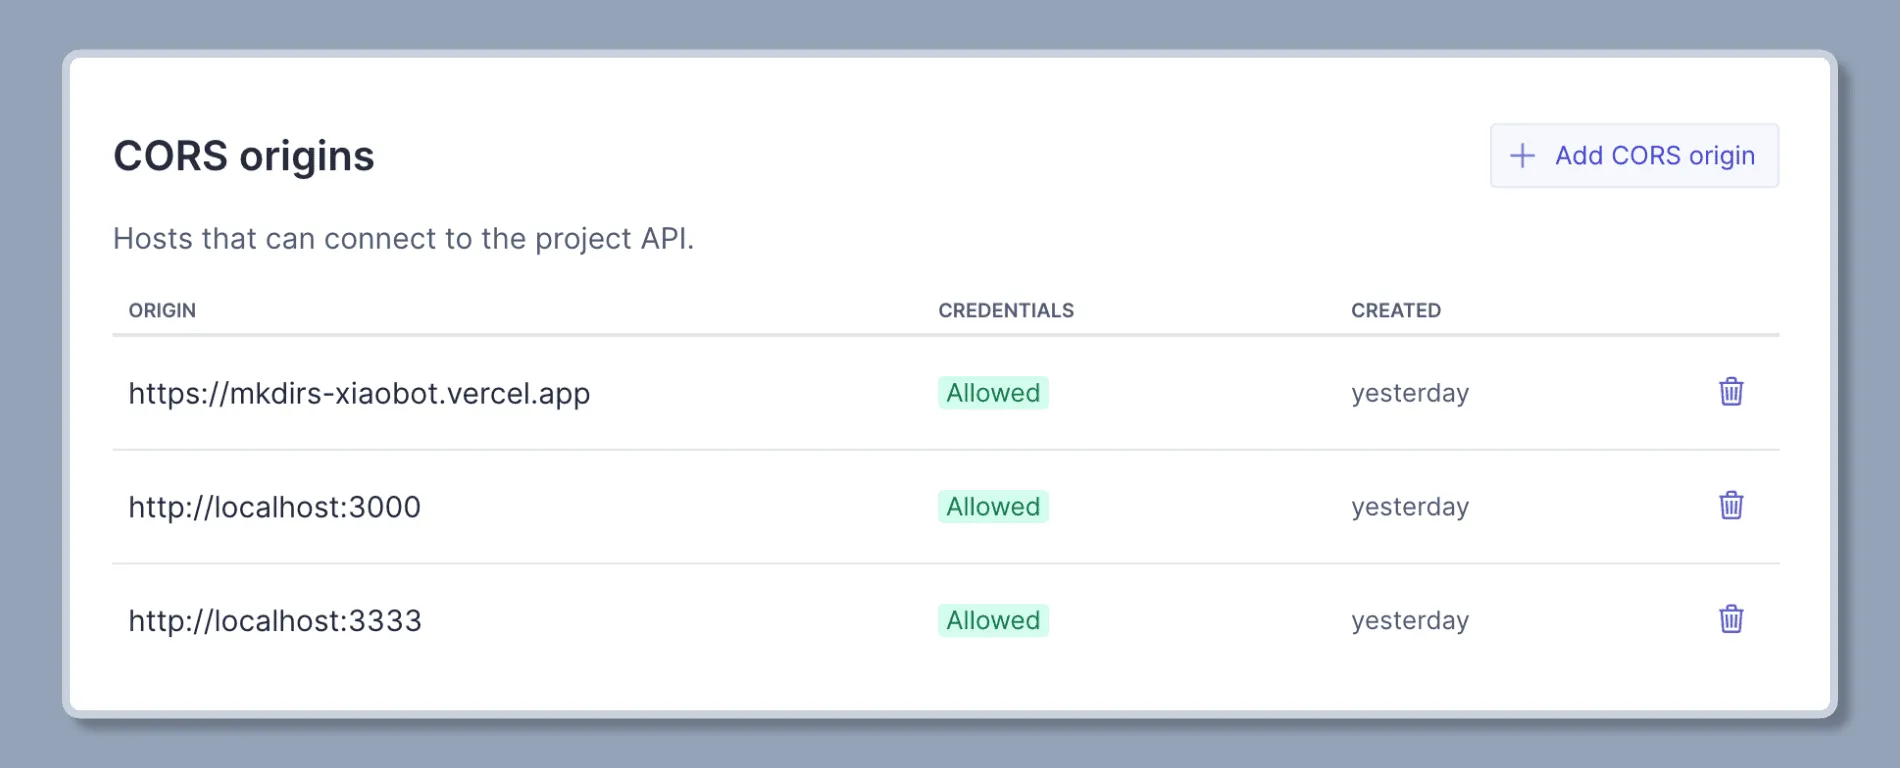Click the http://localhost:3000 origin entry
Image resolution: width=1900 pixels, height=768 pixels.
(x=274, y=507)
